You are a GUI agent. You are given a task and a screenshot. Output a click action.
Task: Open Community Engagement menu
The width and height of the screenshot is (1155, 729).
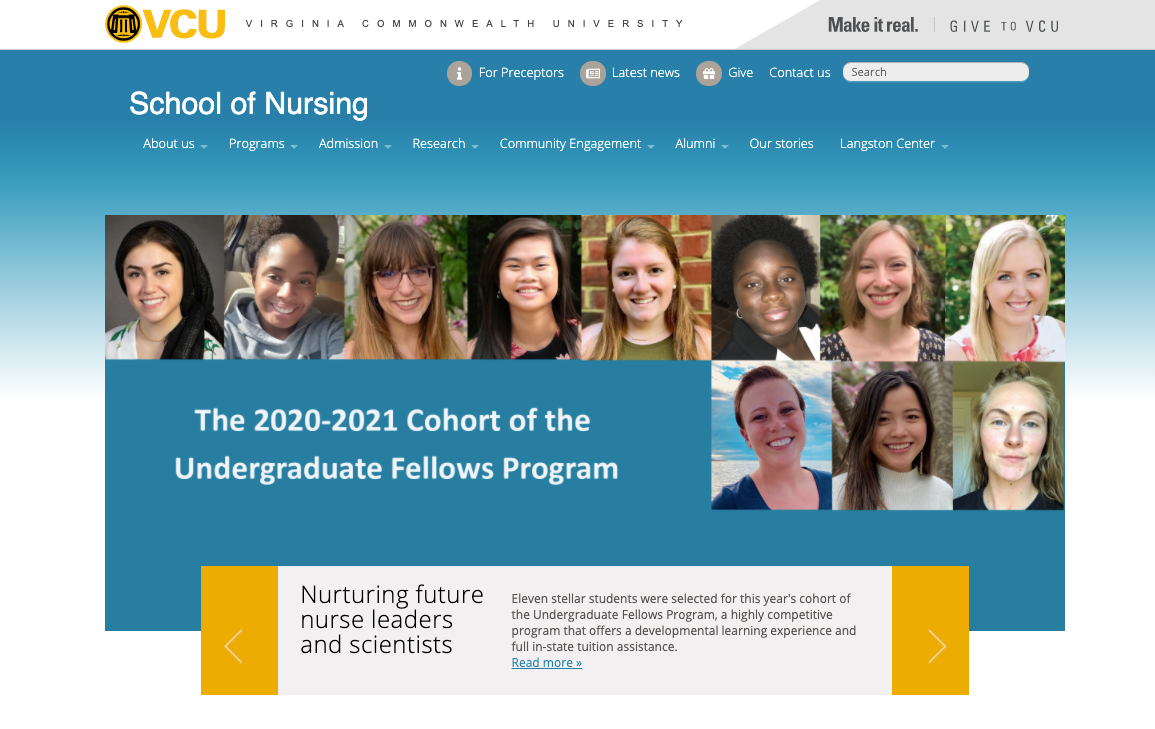[x=577, y=144]
